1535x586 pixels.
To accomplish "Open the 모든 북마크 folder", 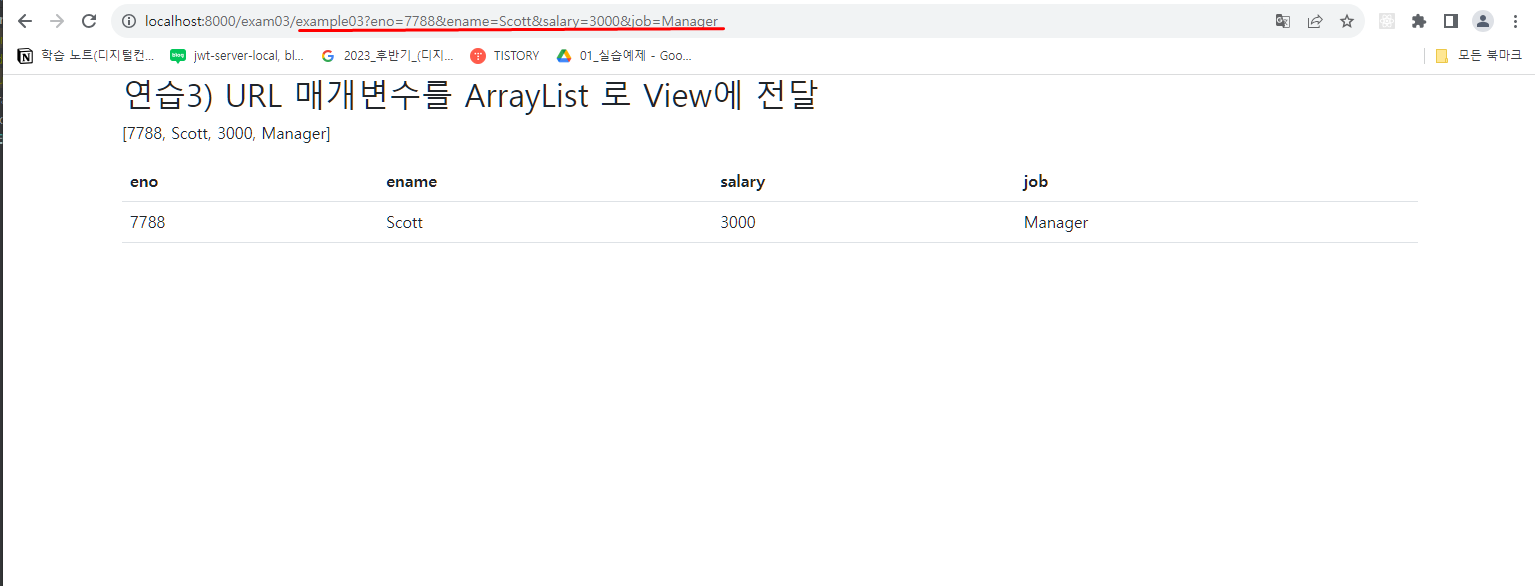I will coord(1478,56).
